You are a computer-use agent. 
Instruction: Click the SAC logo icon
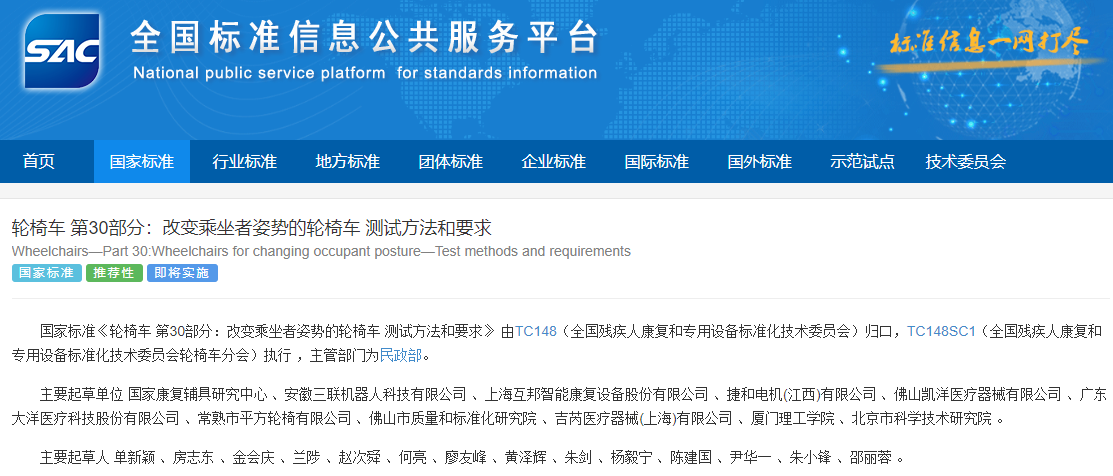(x=62, y=50)
